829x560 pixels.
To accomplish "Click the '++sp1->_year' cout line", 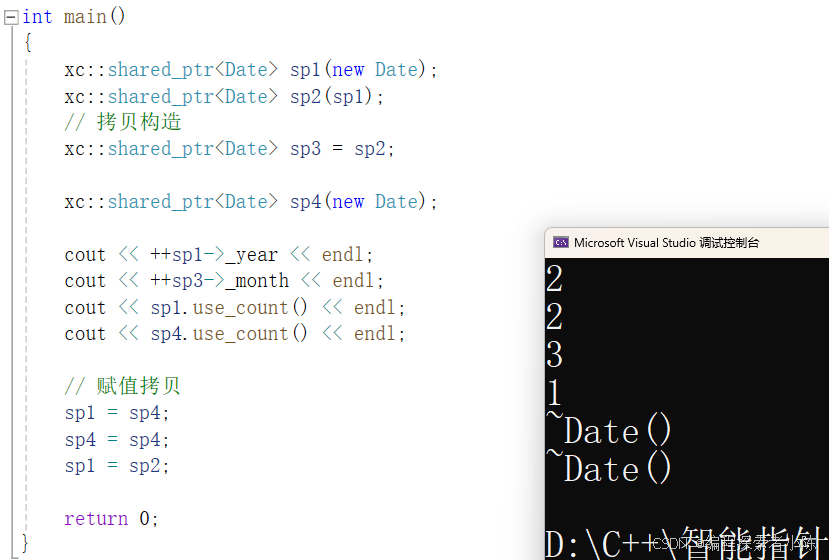I will [x=219, y=255].
